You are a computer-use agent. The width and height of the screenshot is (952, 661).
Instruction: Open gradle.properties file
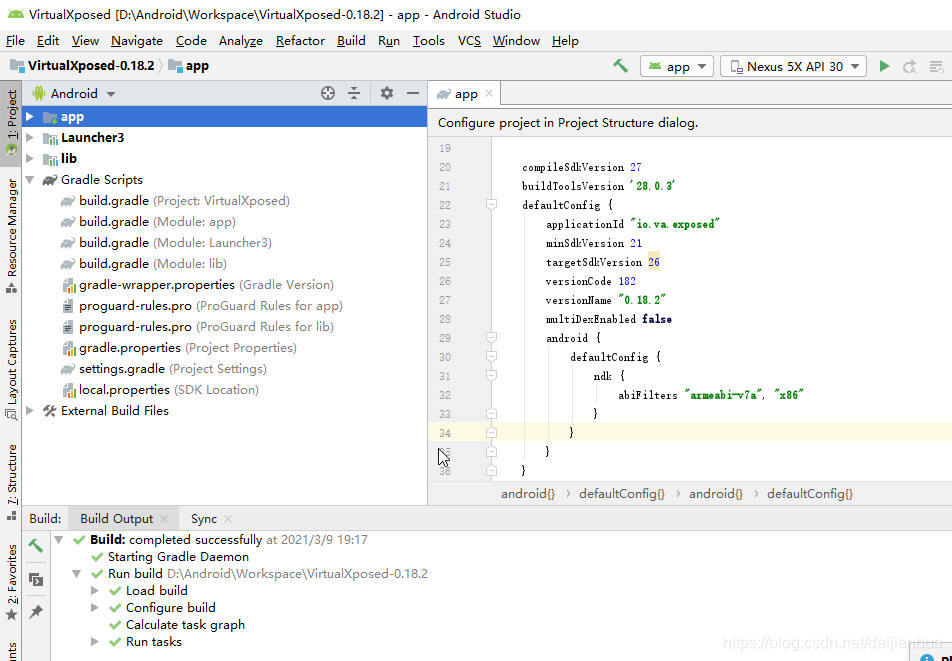pos(179,348)
